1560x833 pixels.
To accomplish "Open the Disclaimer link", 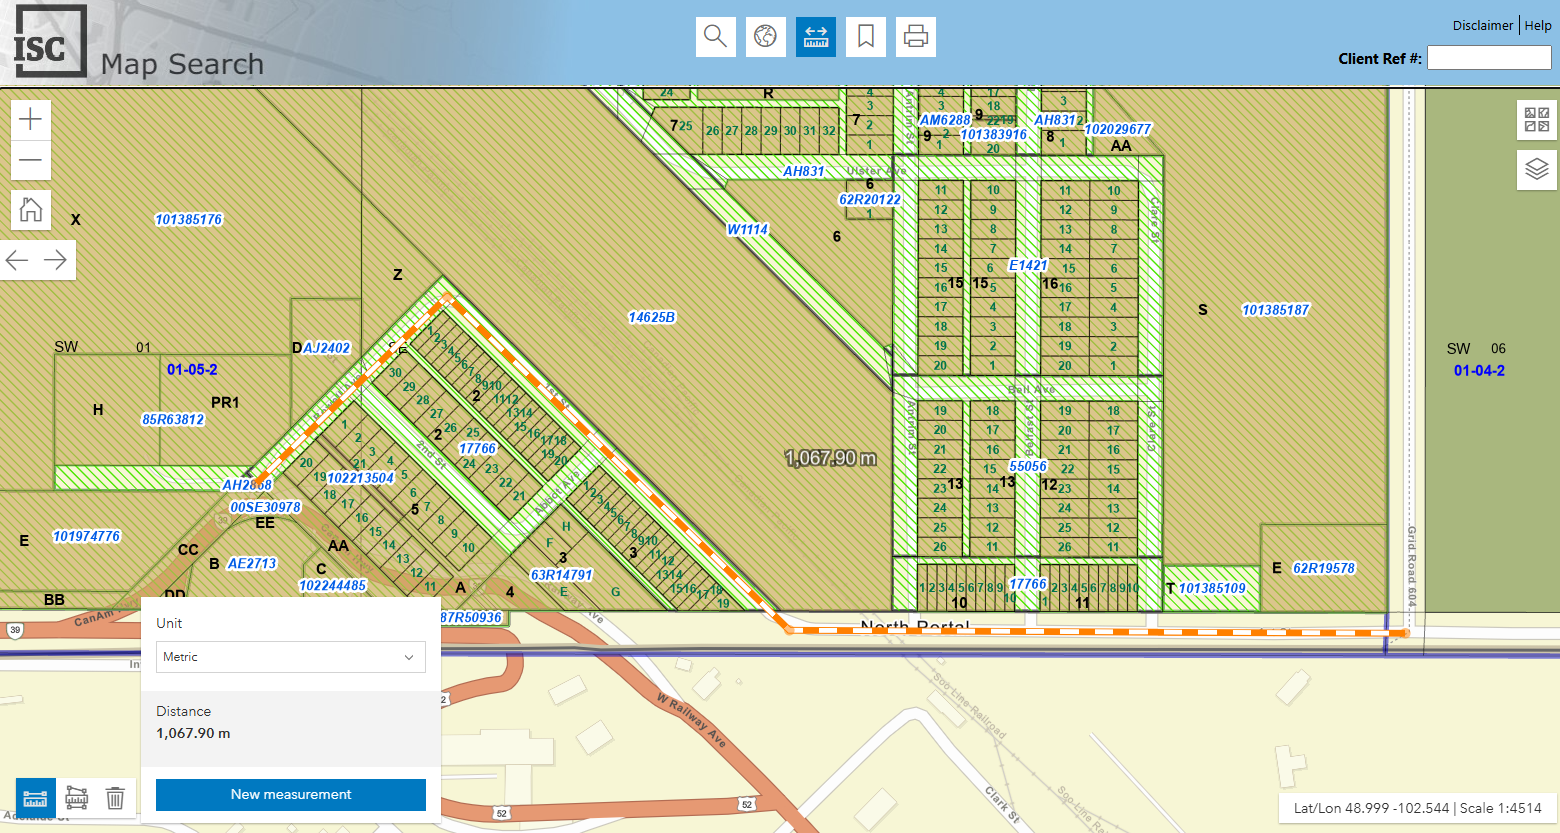I will (1482, 26).
